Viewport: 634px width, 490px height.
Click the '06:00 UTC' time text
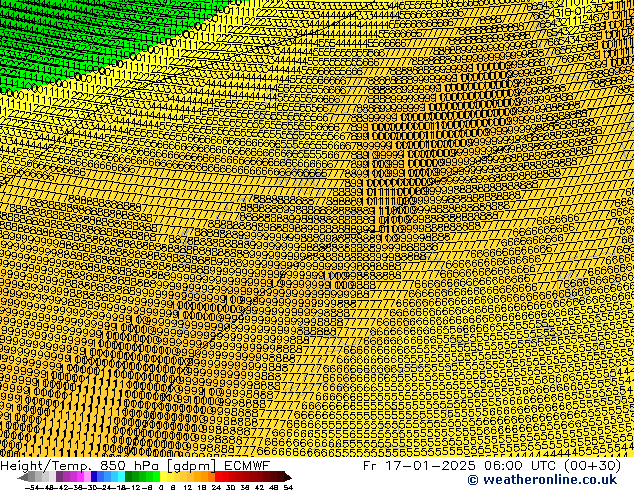(520, 465)
